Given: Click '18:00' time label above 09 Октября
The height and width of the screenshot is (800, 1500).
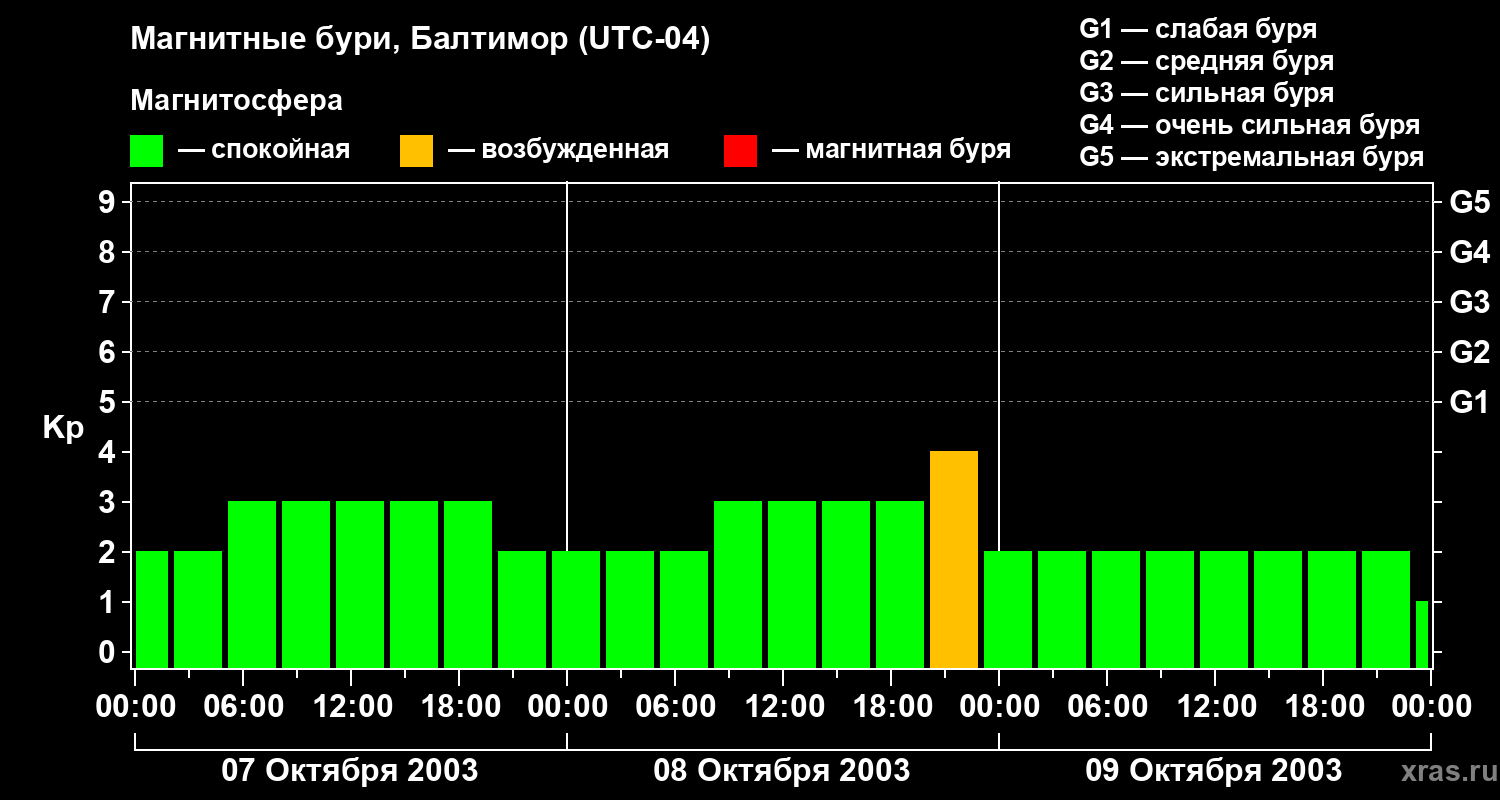Looking at the screenshot, I should pos(1323,707).
